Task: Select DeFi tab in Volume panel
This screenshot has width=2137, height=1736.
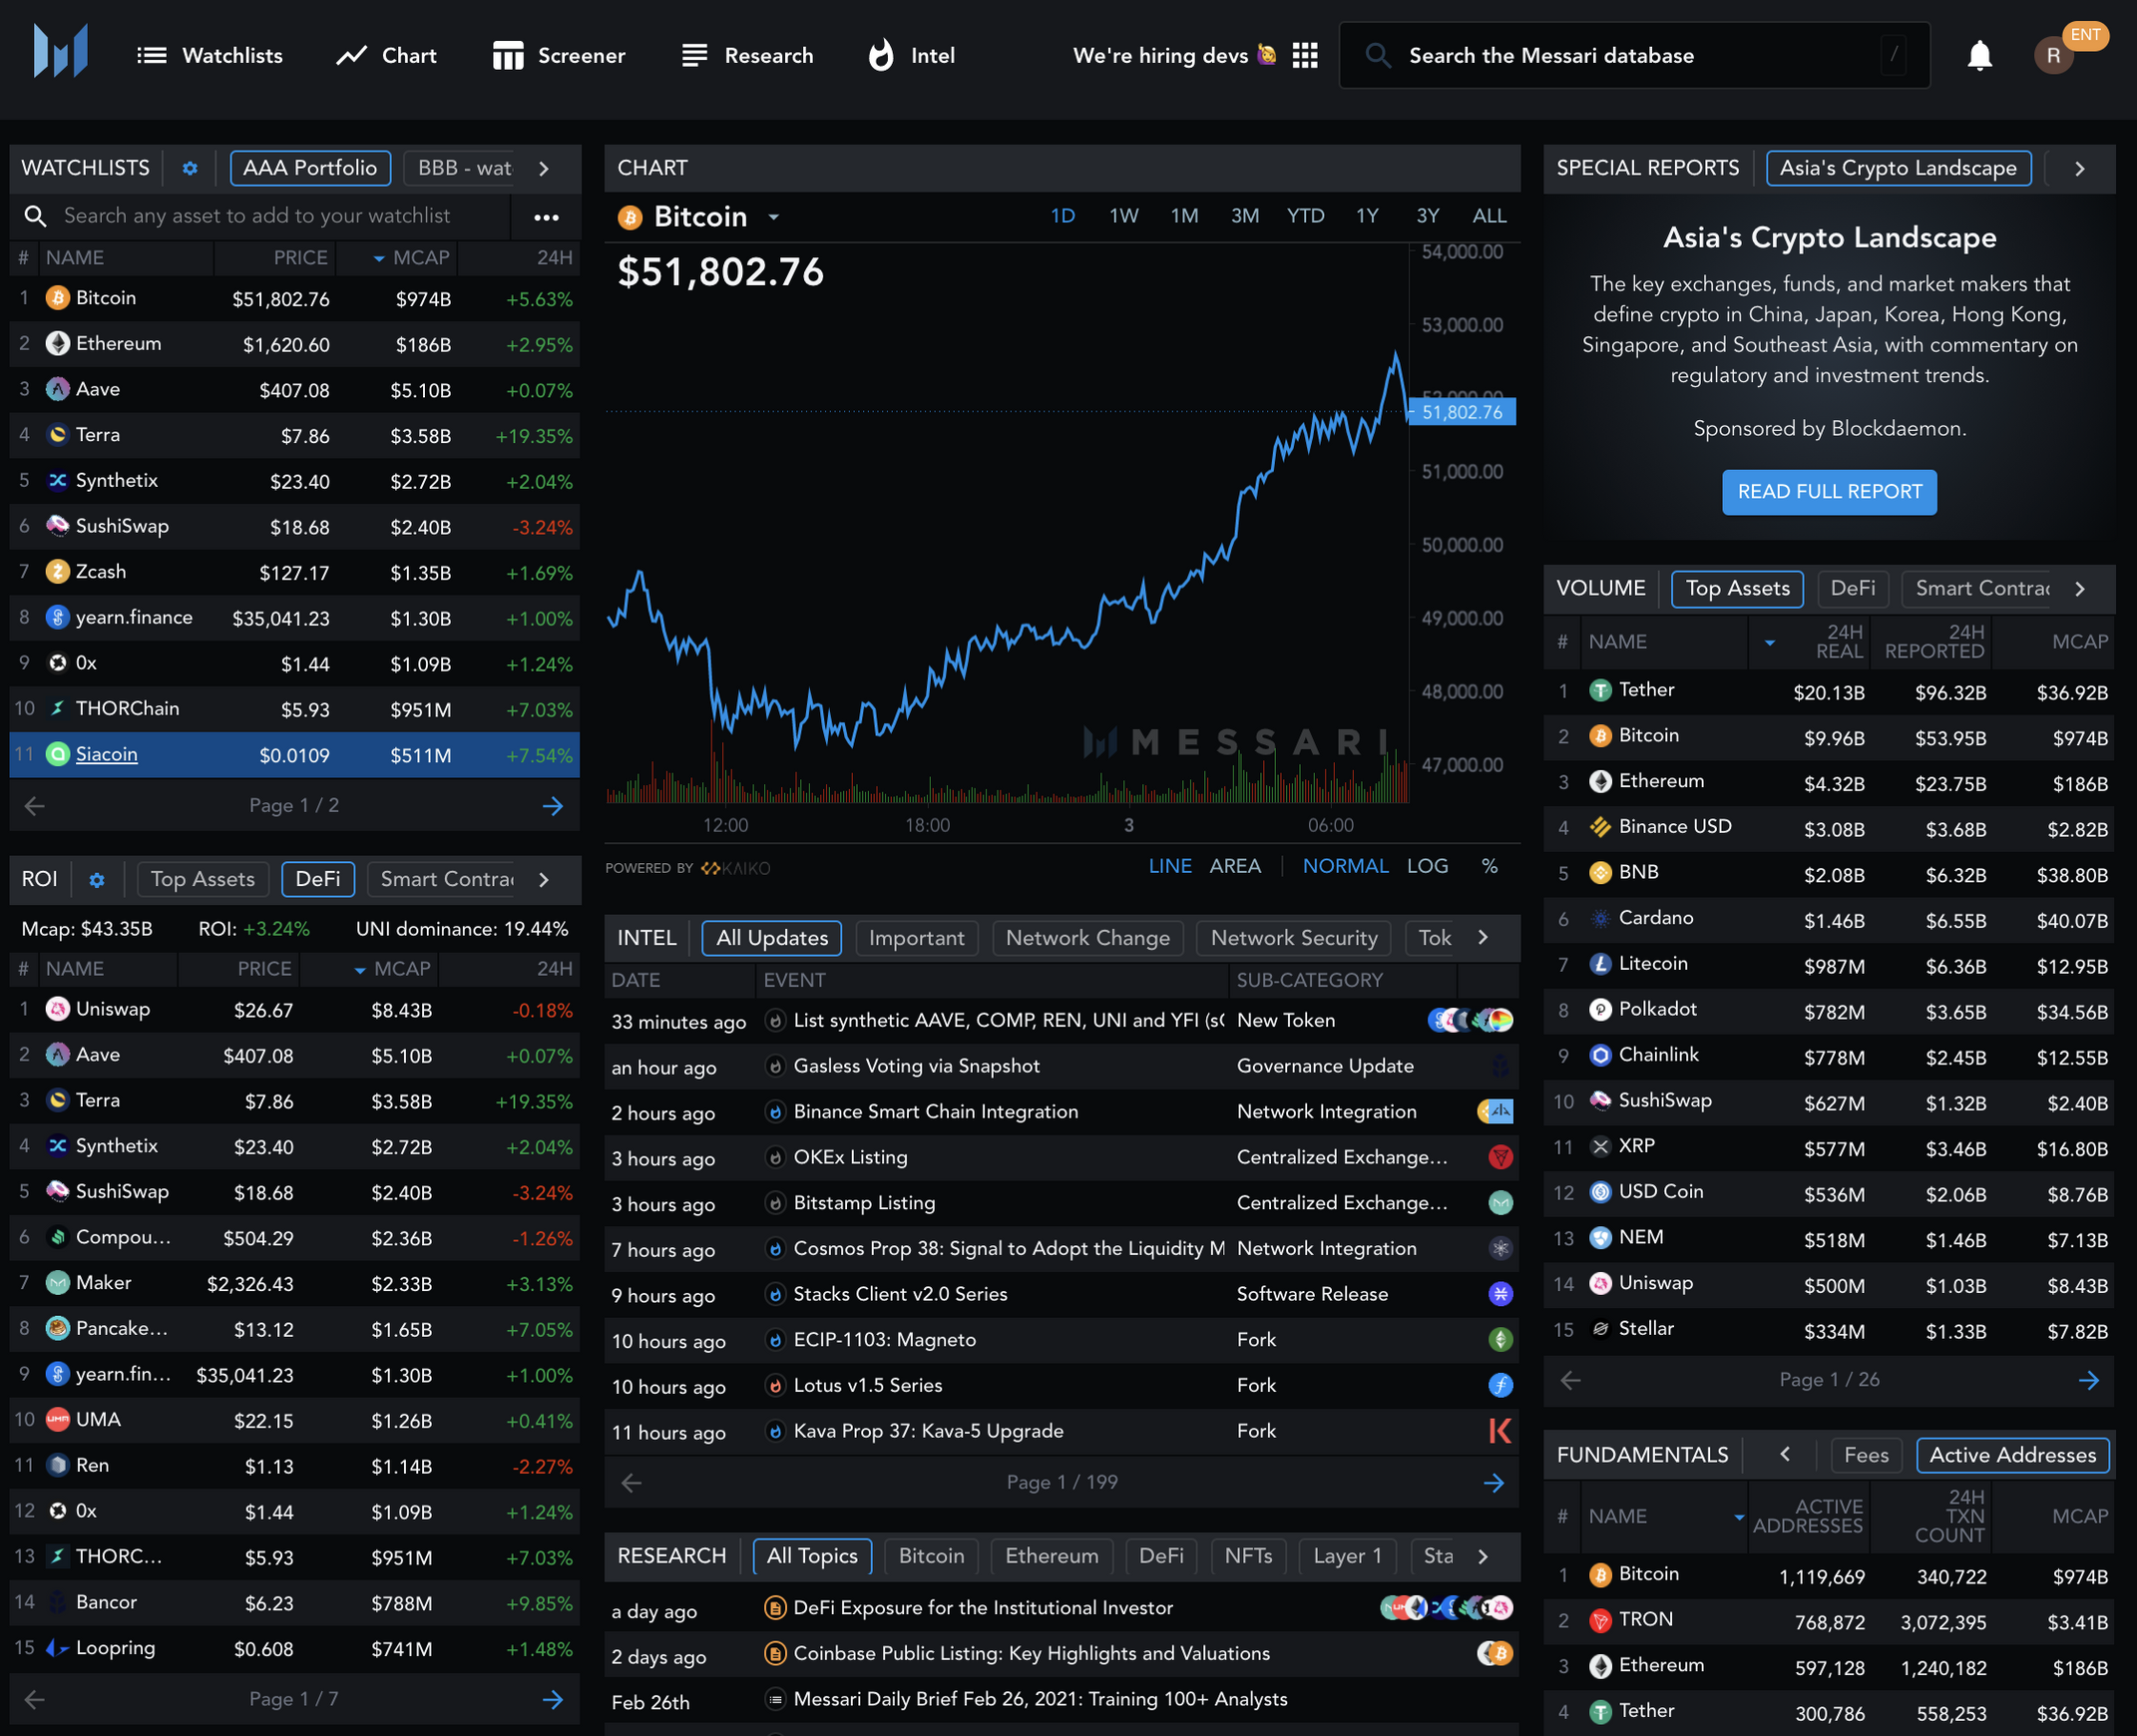Action: (1852, 588)
